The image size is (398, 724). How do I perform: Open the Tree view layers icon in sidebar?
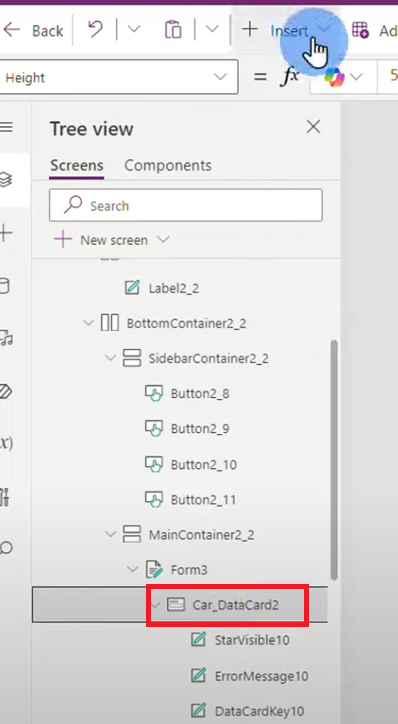pos(6,180)
